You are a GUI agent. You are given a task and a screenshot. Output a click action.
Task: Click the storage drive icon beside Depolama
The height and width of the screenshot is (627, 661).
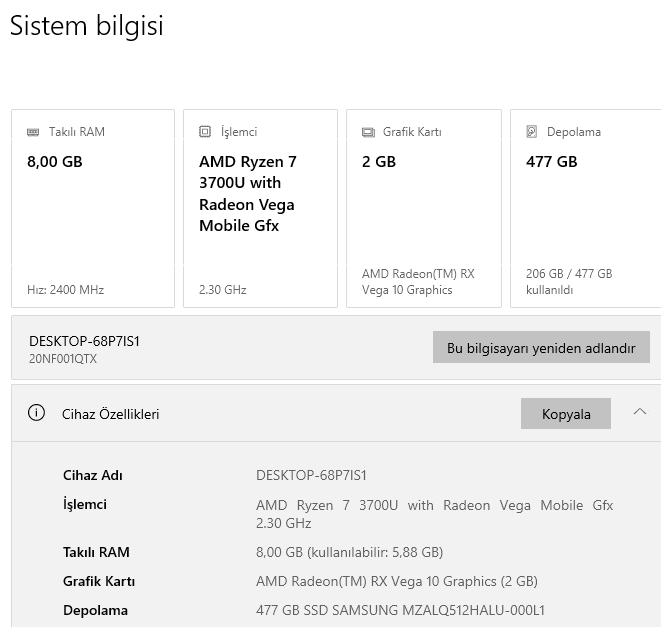click(532, 132)
